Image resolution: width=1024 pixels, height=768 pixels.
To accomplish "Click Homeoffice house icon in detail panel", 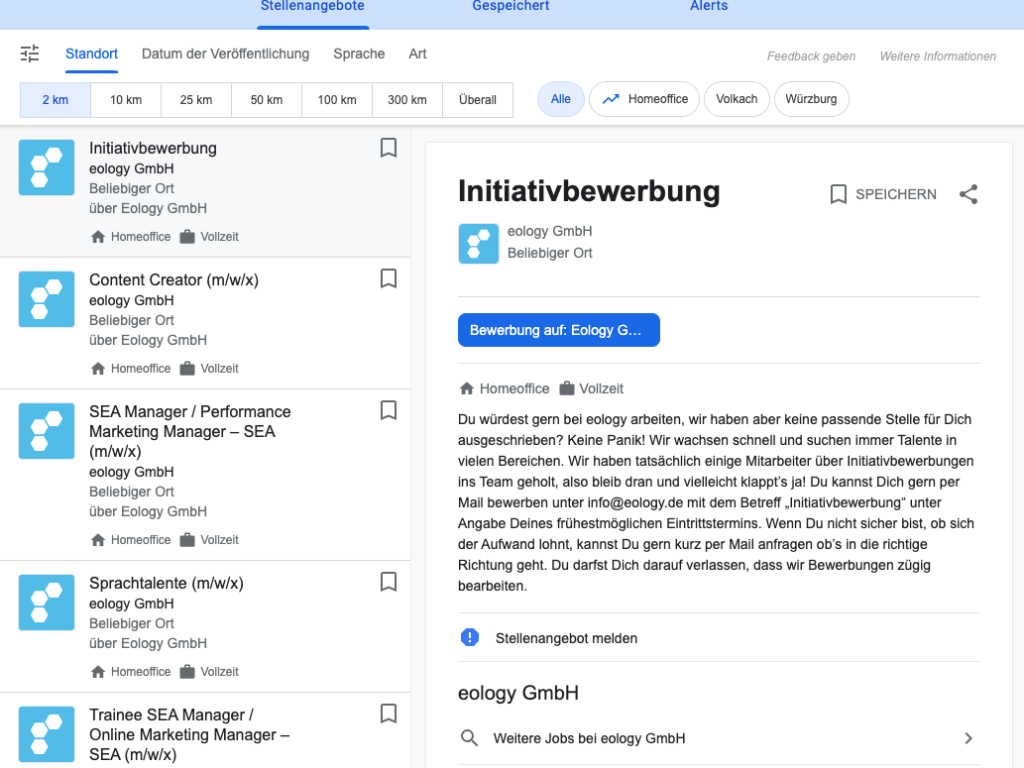I will point(467,389).
